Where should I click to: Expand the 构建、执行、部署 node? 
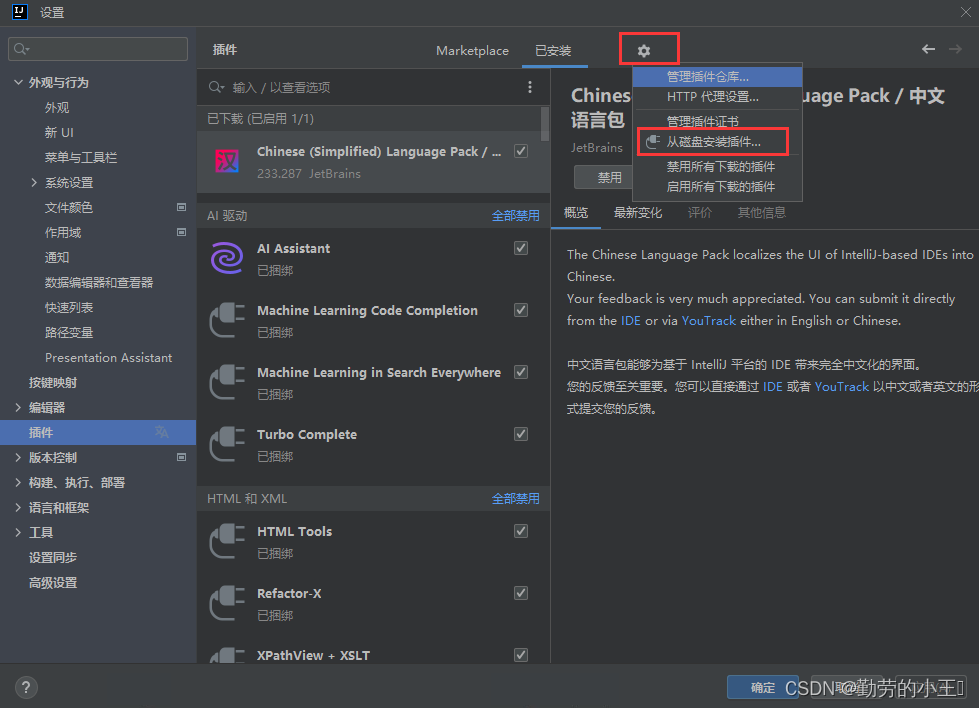[18, 482]
